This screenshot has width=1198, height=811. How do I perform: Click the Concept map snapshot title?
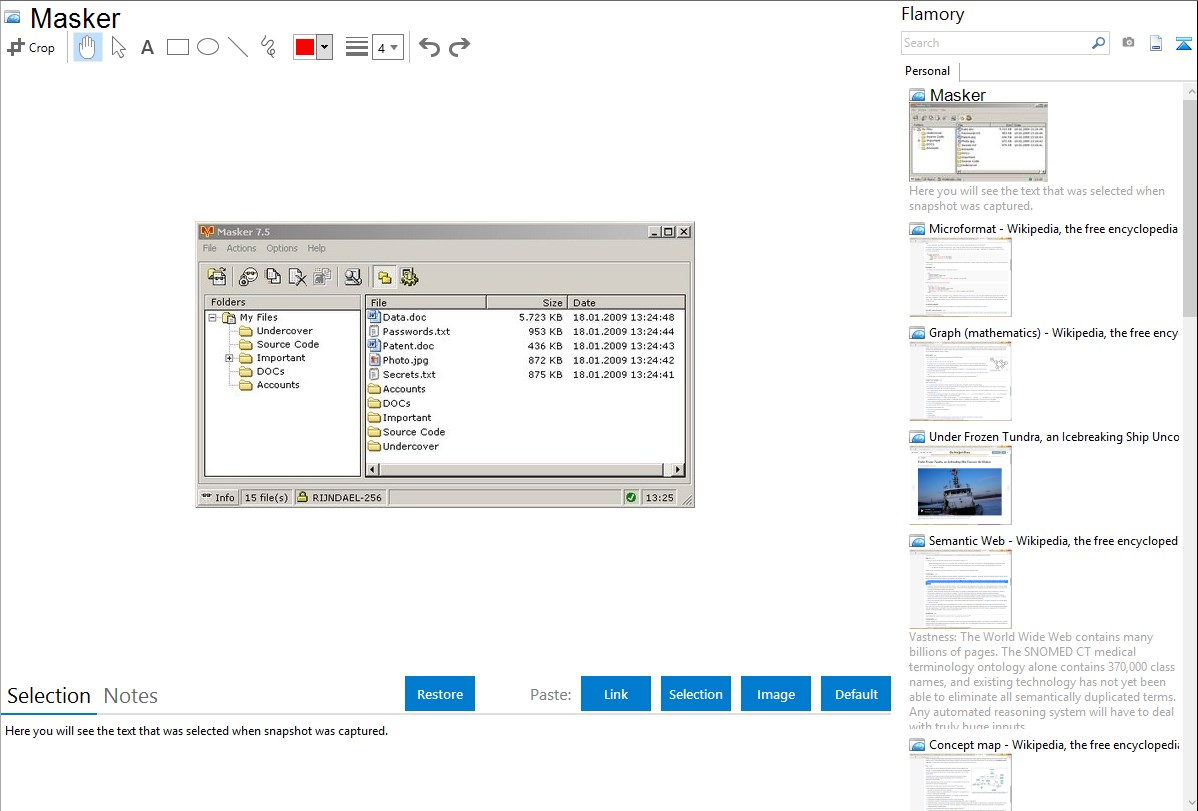point(1054,744)
